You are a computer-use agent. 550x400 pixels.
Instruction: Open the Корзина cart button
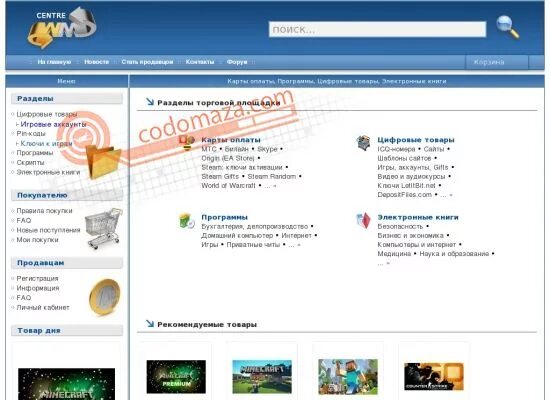pyautogui.click(x=497, y=62)
